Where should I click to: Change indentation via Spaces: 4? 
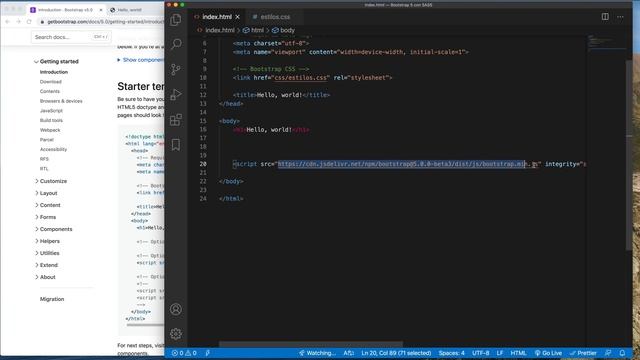[x=451, y=353]
